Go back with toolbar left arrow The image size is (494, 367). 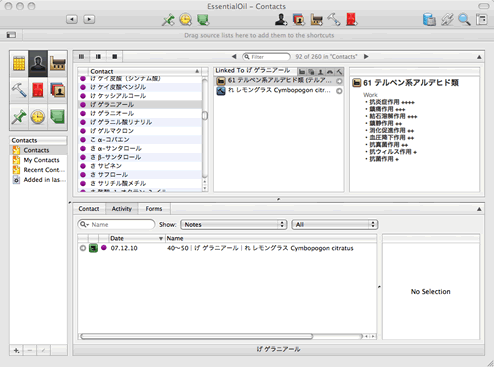[72, 19]
